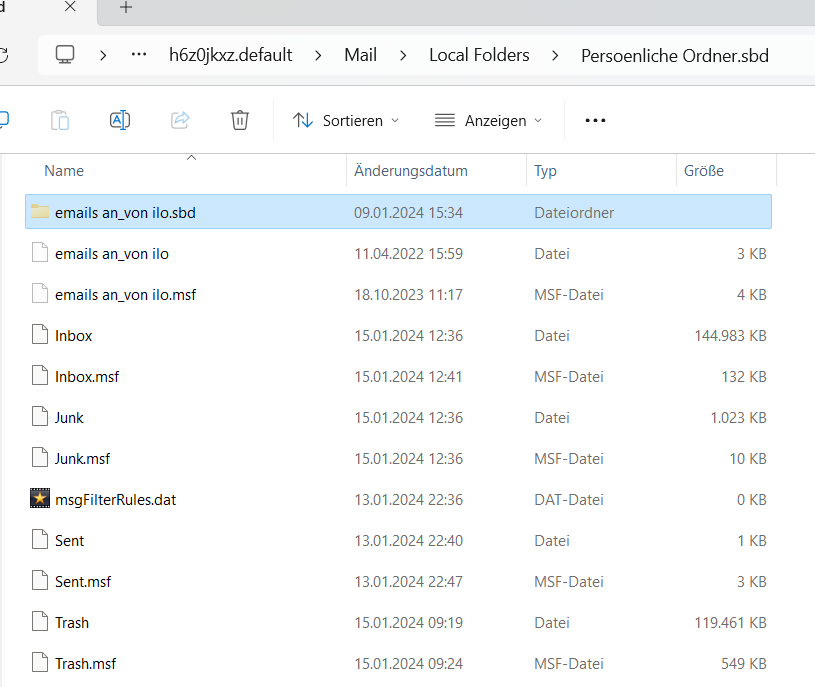Expand hidden breadcrumb path with ellipsis
This screenshot has height=687, width=815.
(139, 55)
